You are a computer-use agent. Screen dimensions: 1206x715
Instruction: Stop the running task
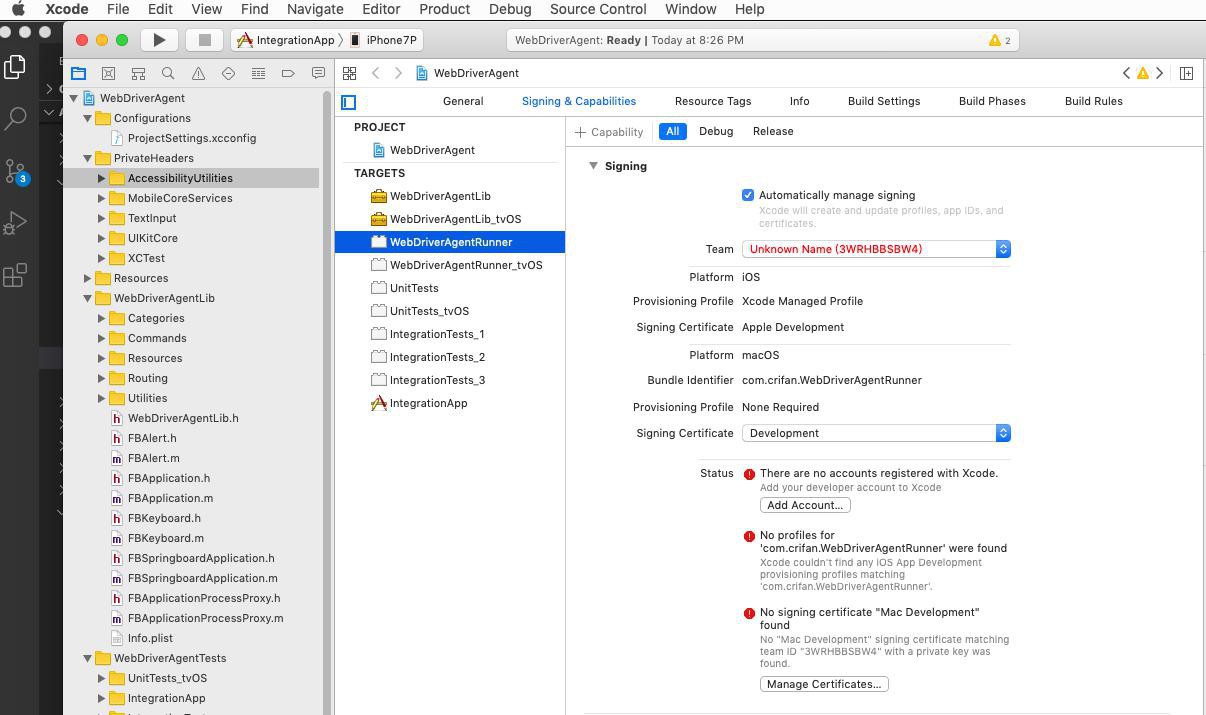coord(204,40)
